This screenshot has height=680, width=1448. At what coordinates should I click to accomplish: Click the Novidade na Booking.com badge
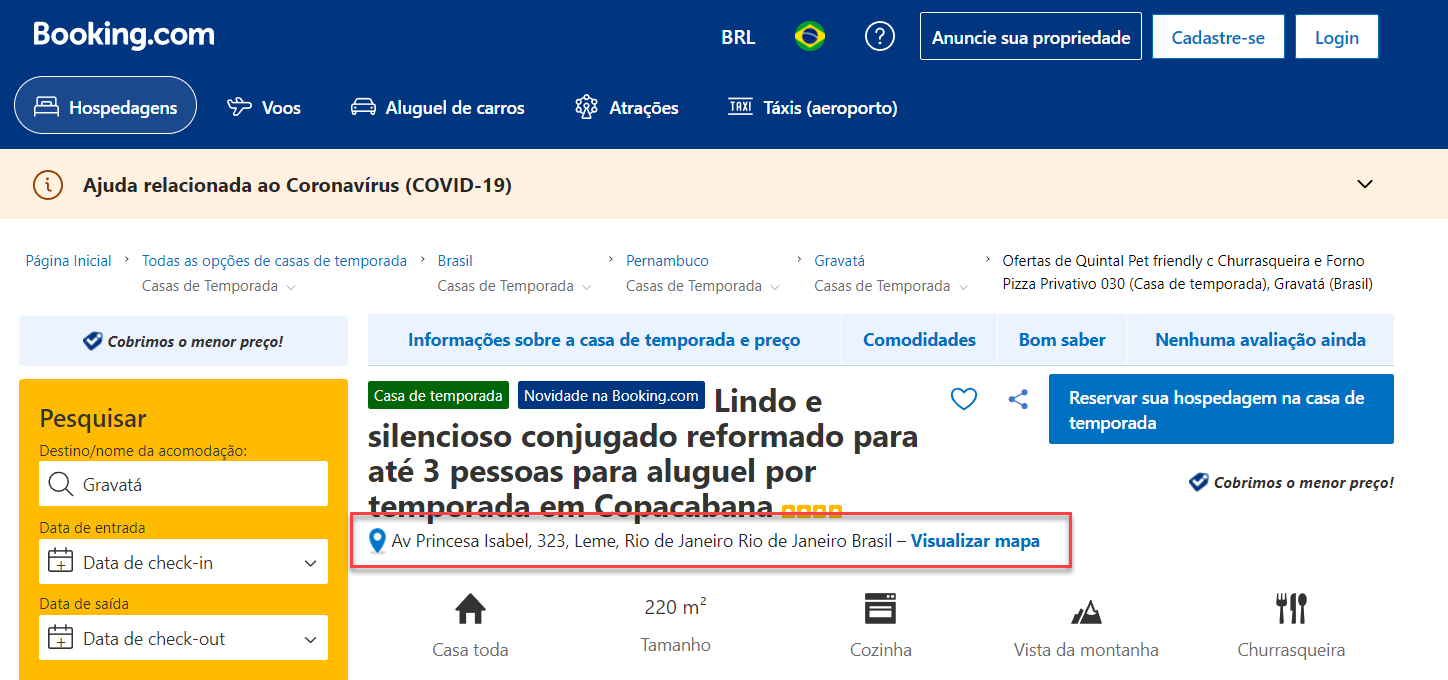click(x=611, y=395)
